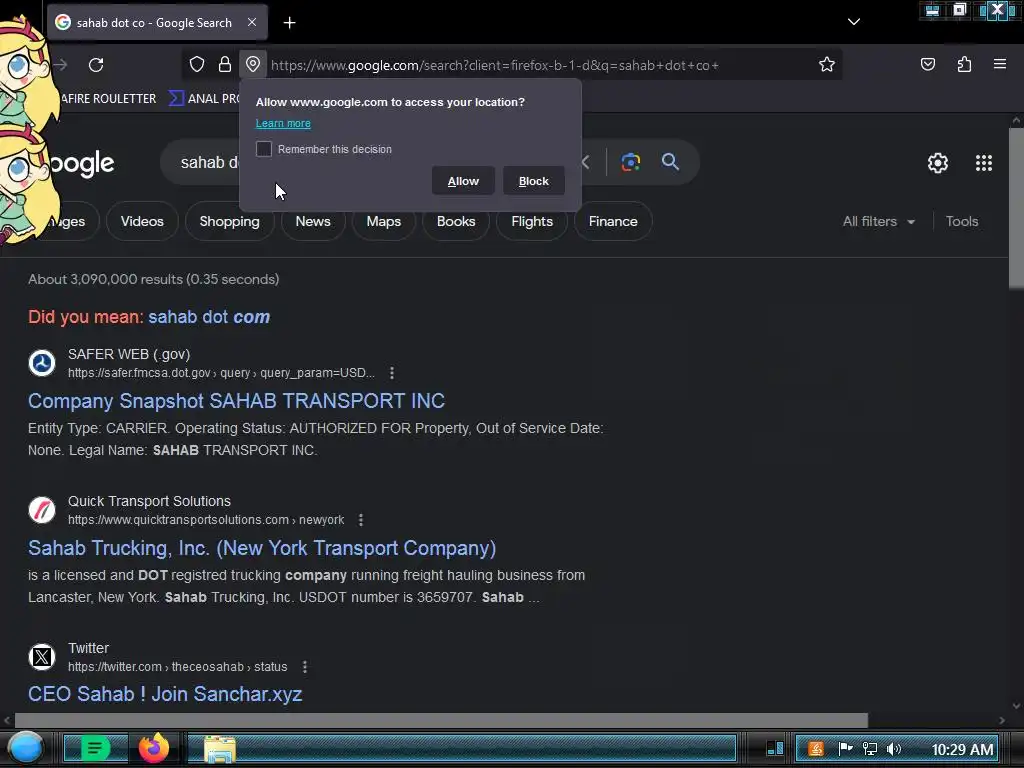Click the vertical page scrollbar thumb
The image size is (1024, 768).
pyautogui.click(x=1016, y=208)
